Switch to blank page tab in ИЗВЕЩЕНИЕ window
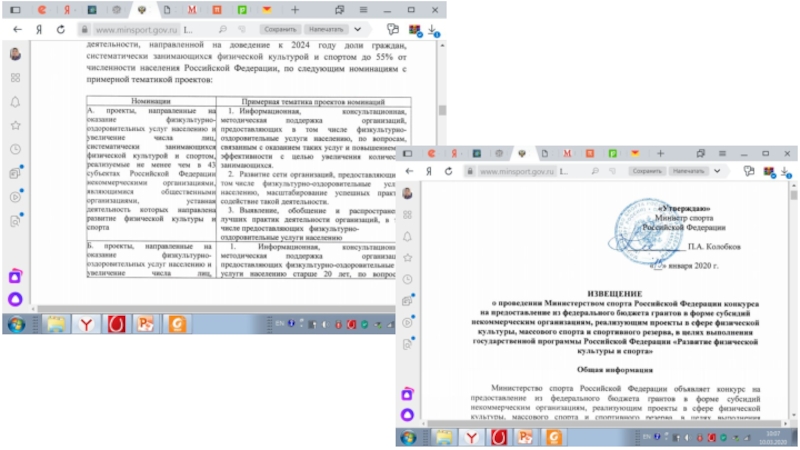 pos(544,153)
